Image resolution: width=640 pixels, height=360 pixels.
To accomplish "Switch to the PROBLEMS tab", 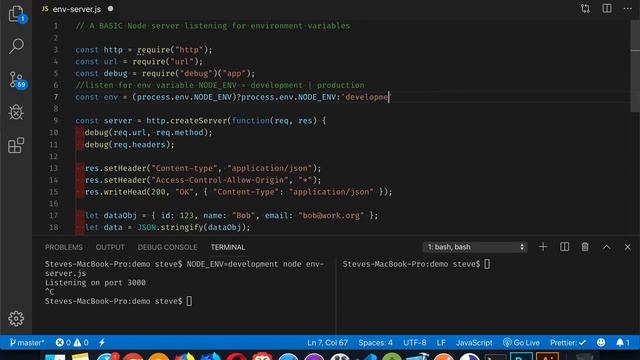I will [64, 247].
